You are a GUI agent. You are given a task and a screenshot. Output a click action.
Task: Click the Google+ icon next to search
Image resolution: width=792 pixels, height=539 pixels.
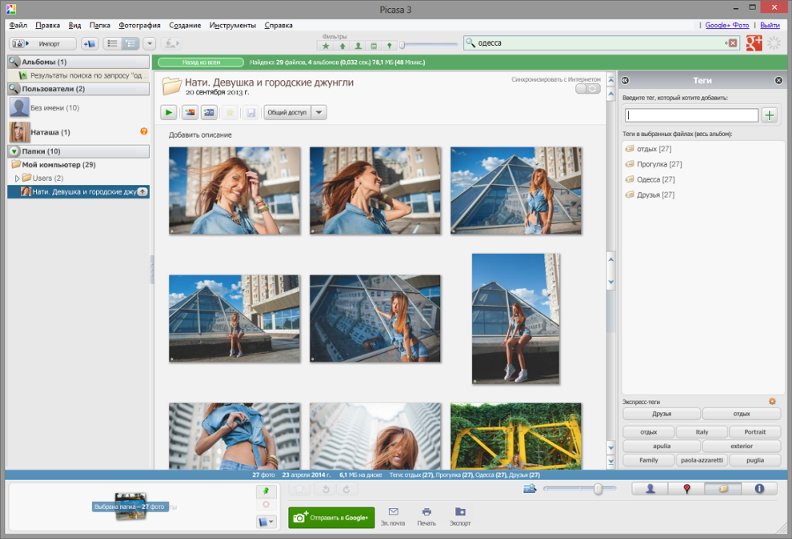[754, 43]
